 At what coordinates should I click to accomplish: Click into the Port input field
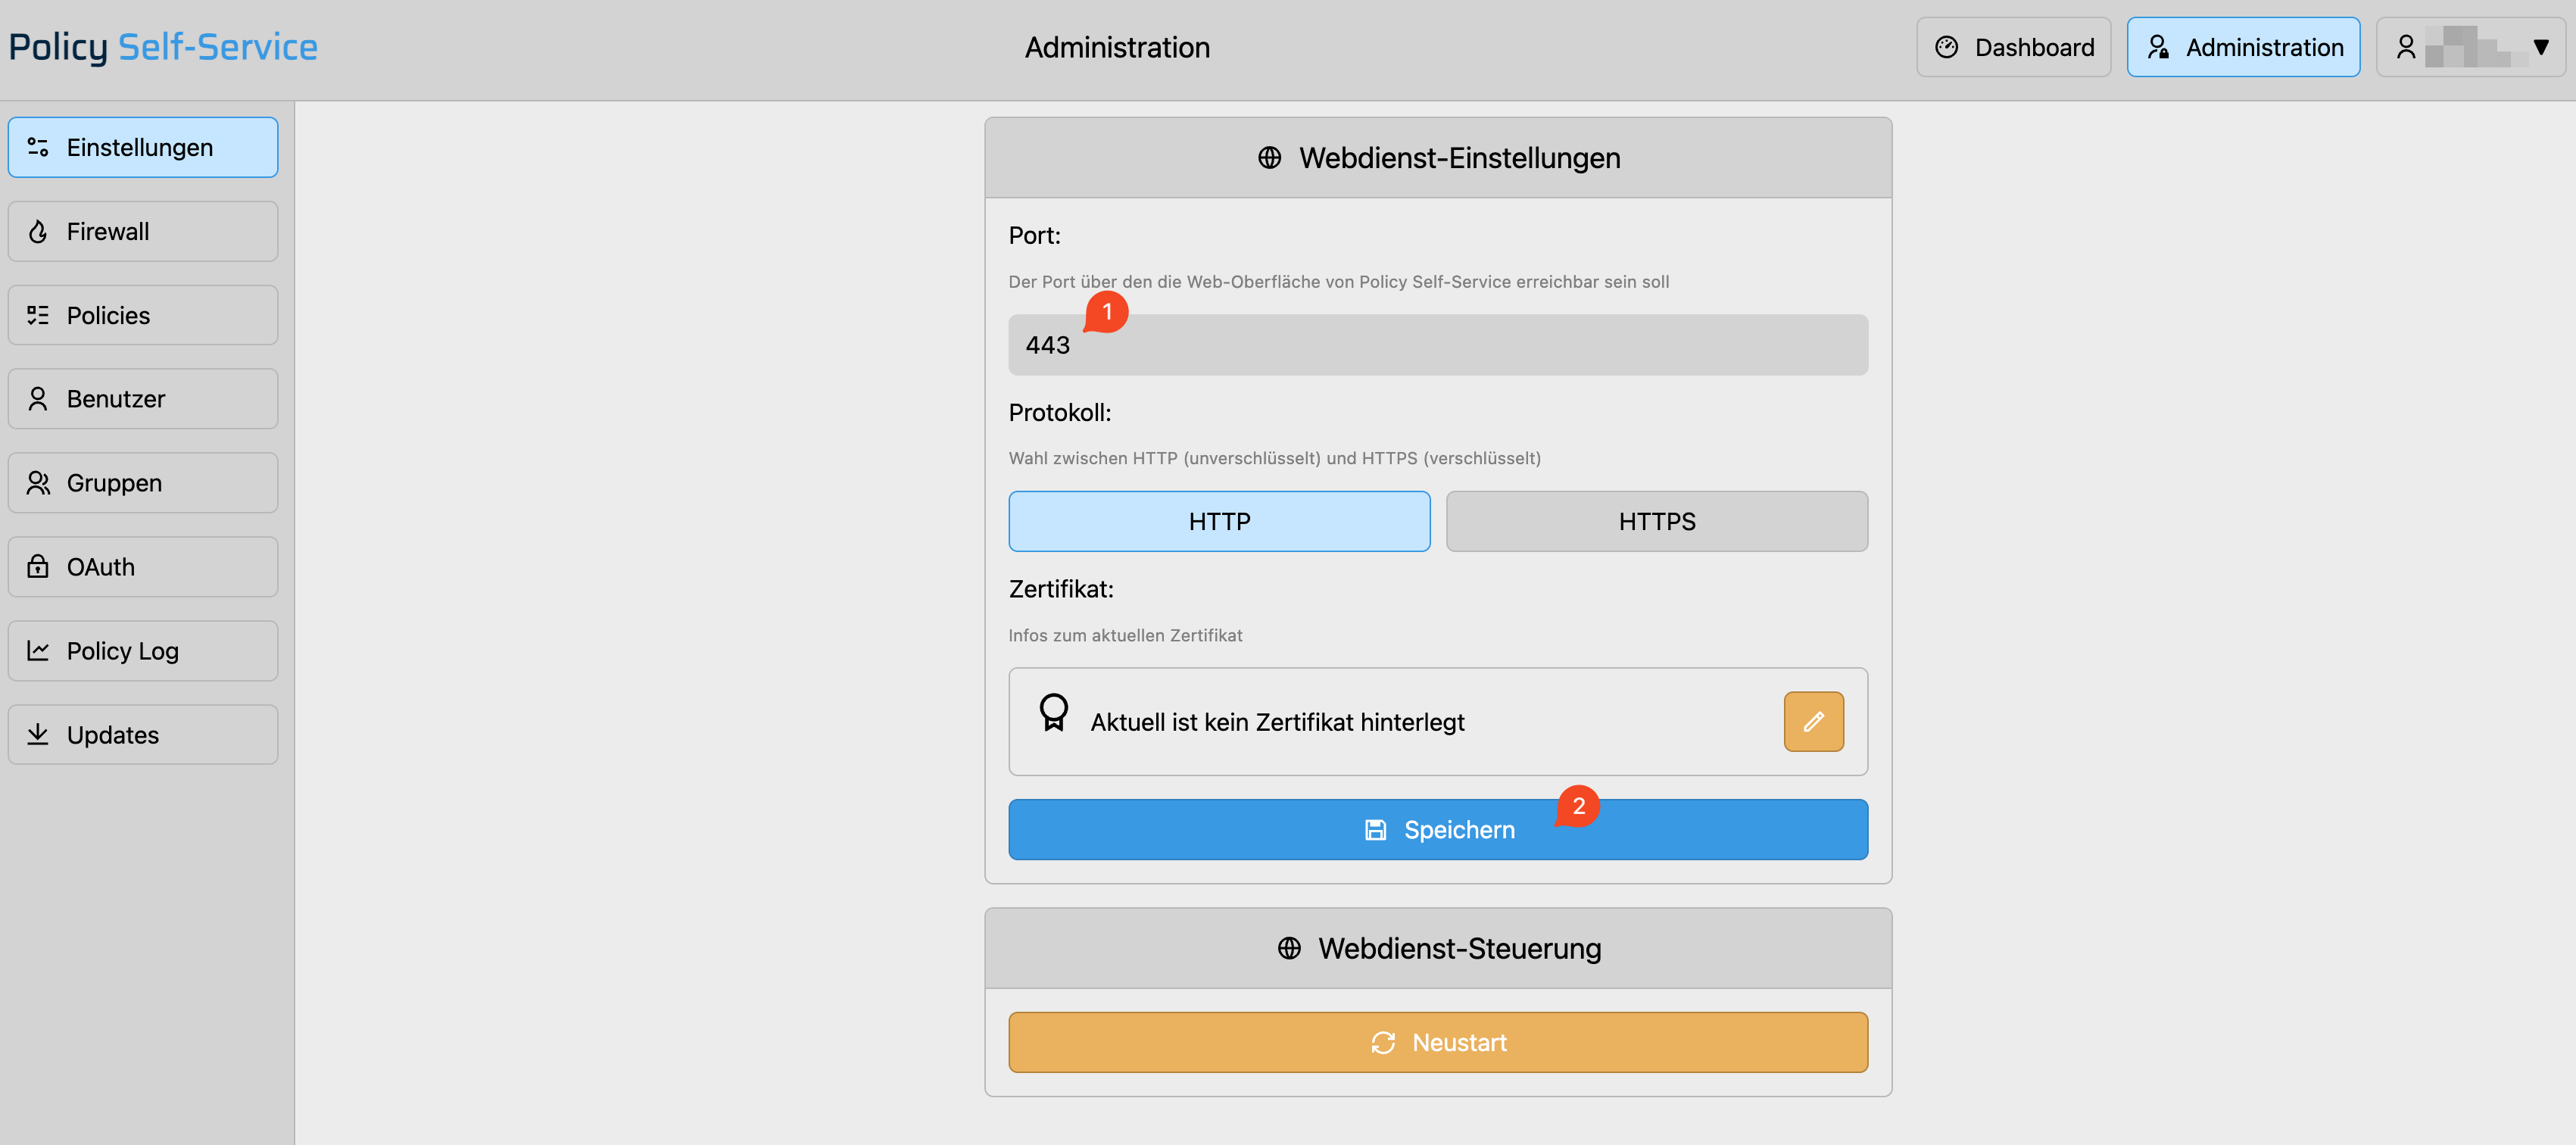(x=1437, y=345)
